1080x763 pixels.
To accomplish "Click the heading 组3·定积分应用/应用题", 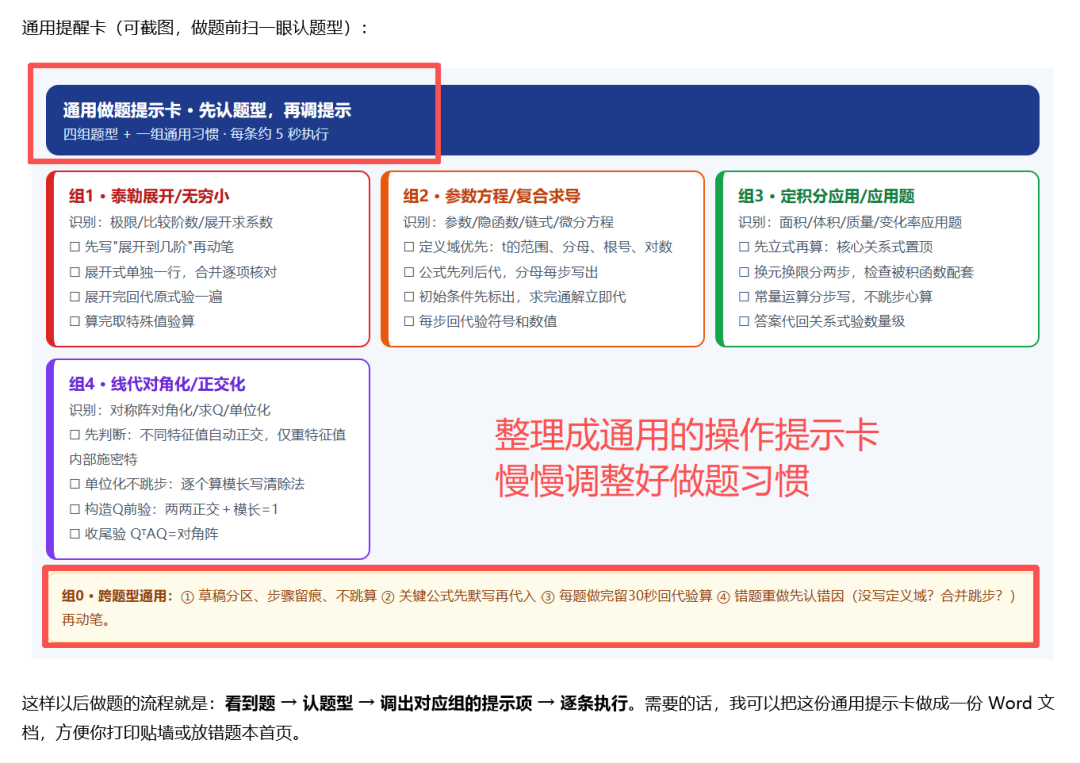I will coord(827,196).
